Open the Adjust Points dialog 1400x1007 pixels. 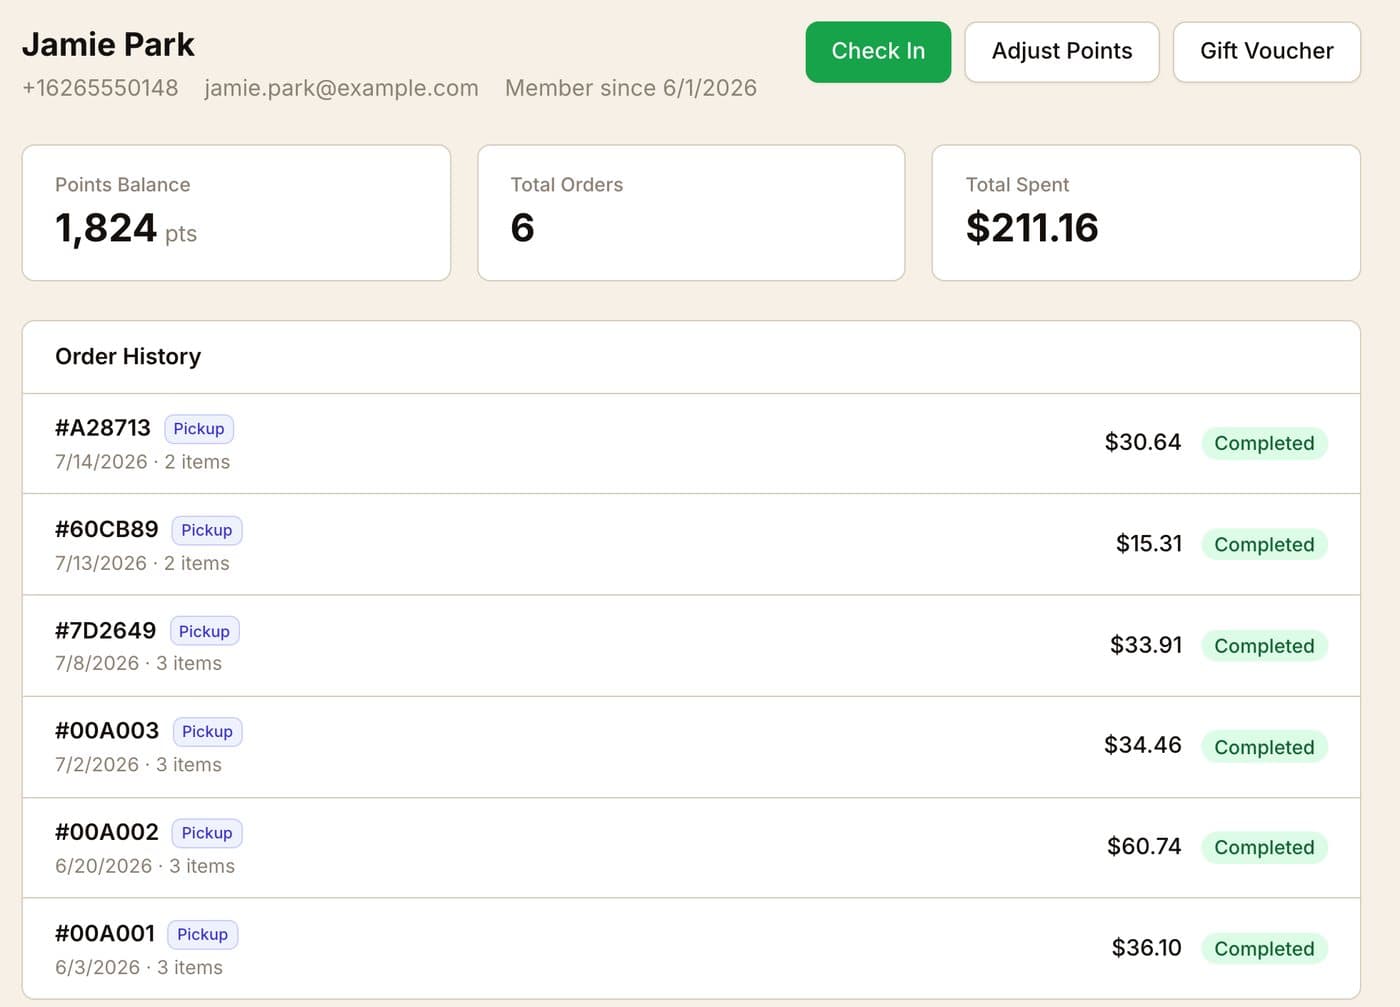pyautogui.click(x=1062, y=52)
